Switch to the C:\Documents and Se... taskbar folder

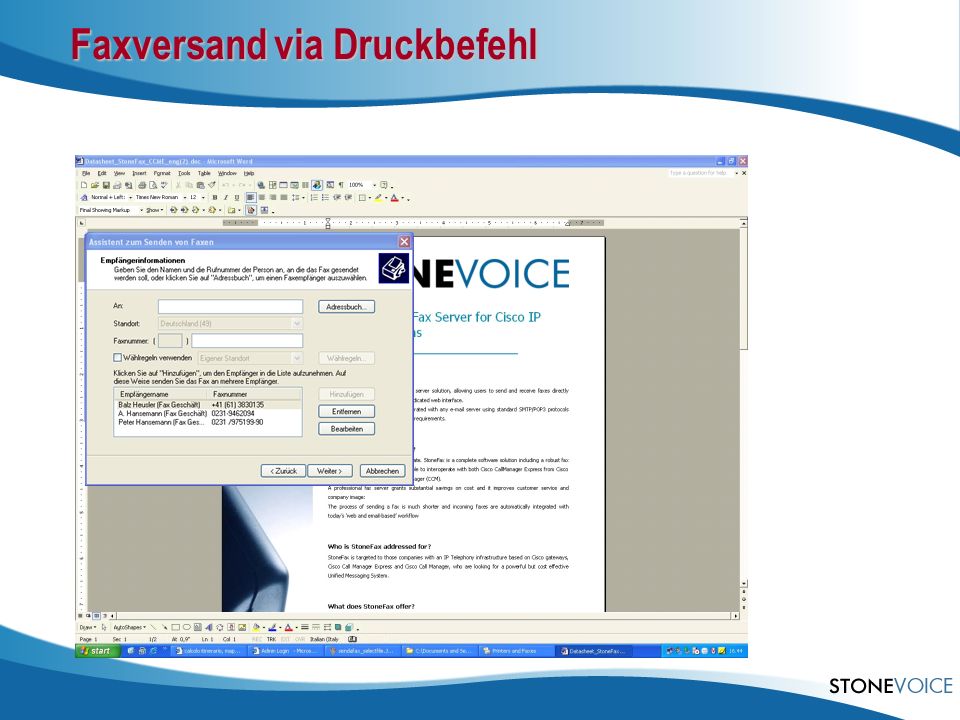(438, 651)
